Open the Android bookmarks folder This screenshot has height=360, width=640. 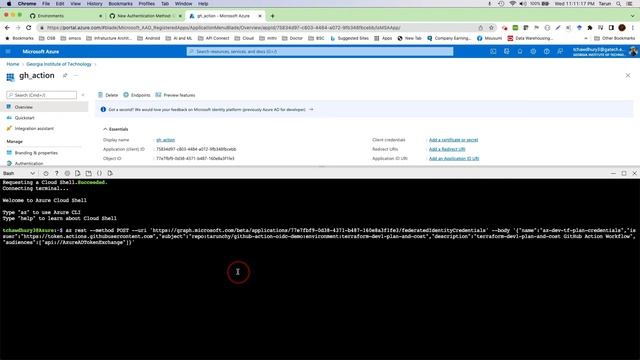point(149,38)
